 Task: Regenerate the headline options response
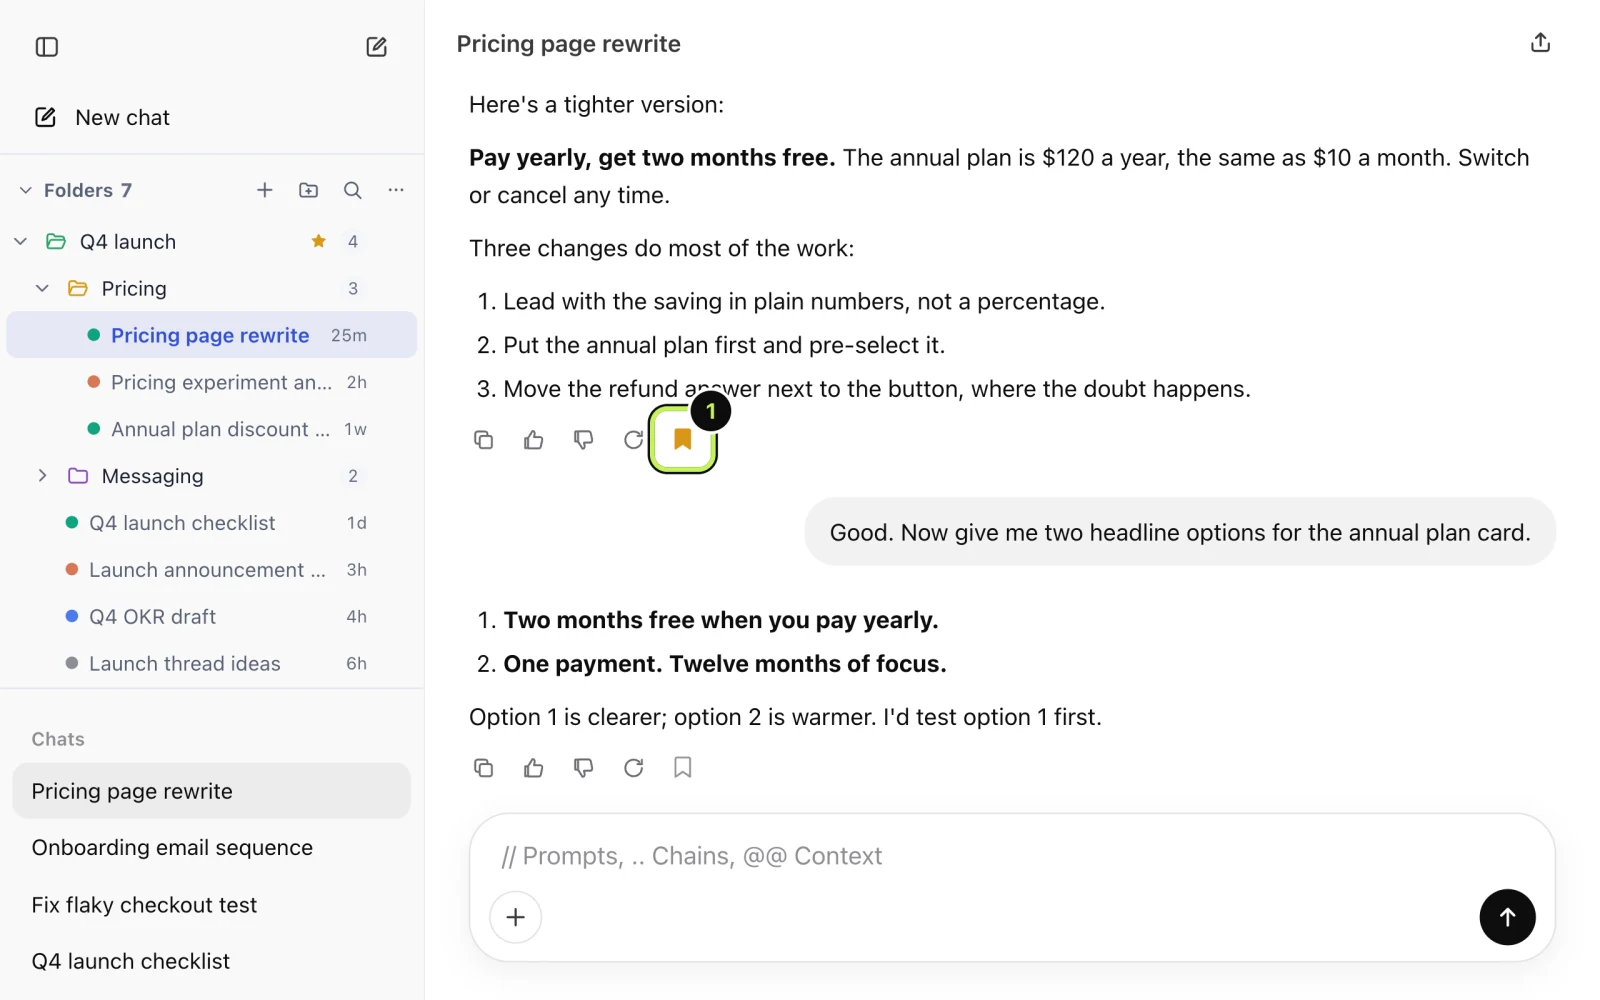pyautogui.click(x=634, y=768)
